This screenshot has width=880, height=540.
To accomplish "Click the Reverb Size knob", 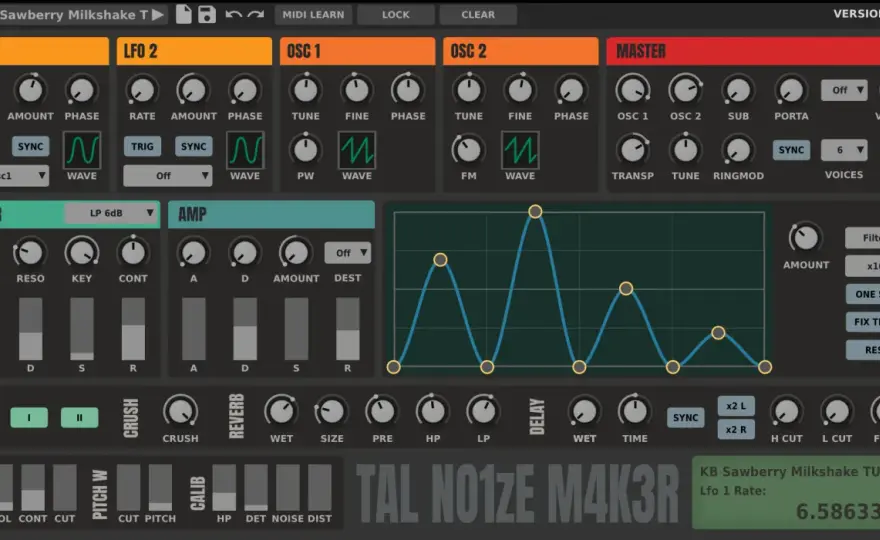I will [x=331, y=412].
